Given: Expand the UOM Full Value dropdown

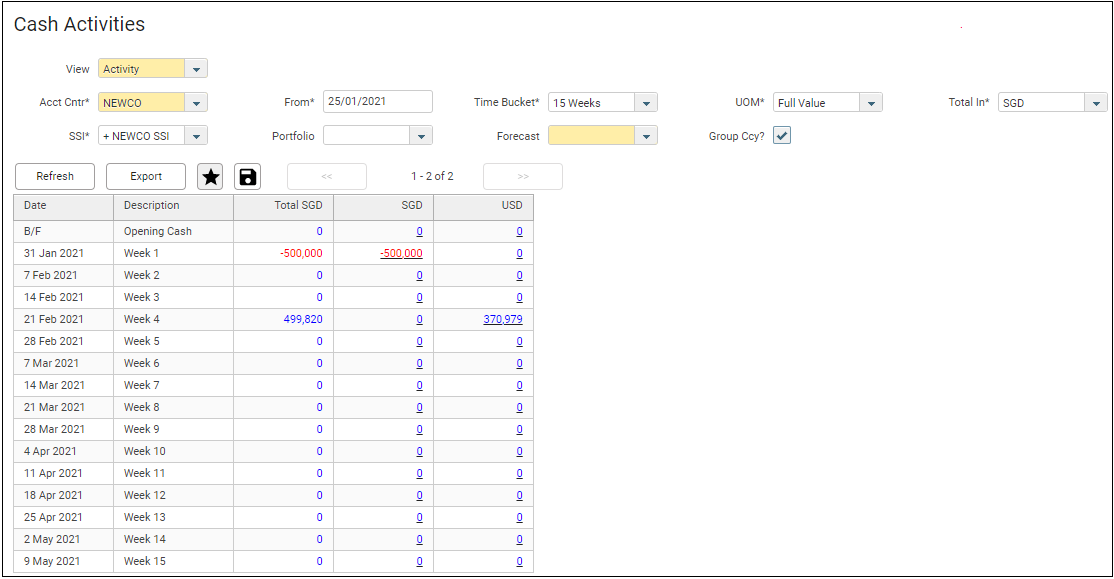Looking at the screenshot, I should click(871, 103).
